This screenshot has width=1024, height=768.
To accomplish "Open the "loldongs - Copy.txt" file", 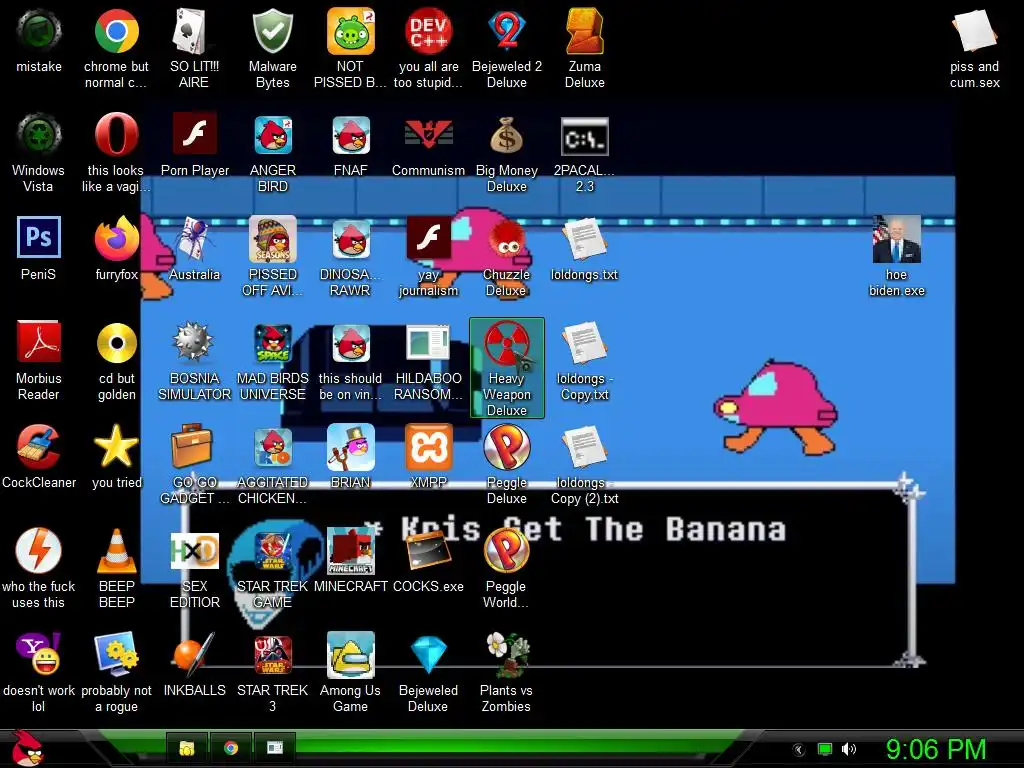I will [x=584, y=344].
